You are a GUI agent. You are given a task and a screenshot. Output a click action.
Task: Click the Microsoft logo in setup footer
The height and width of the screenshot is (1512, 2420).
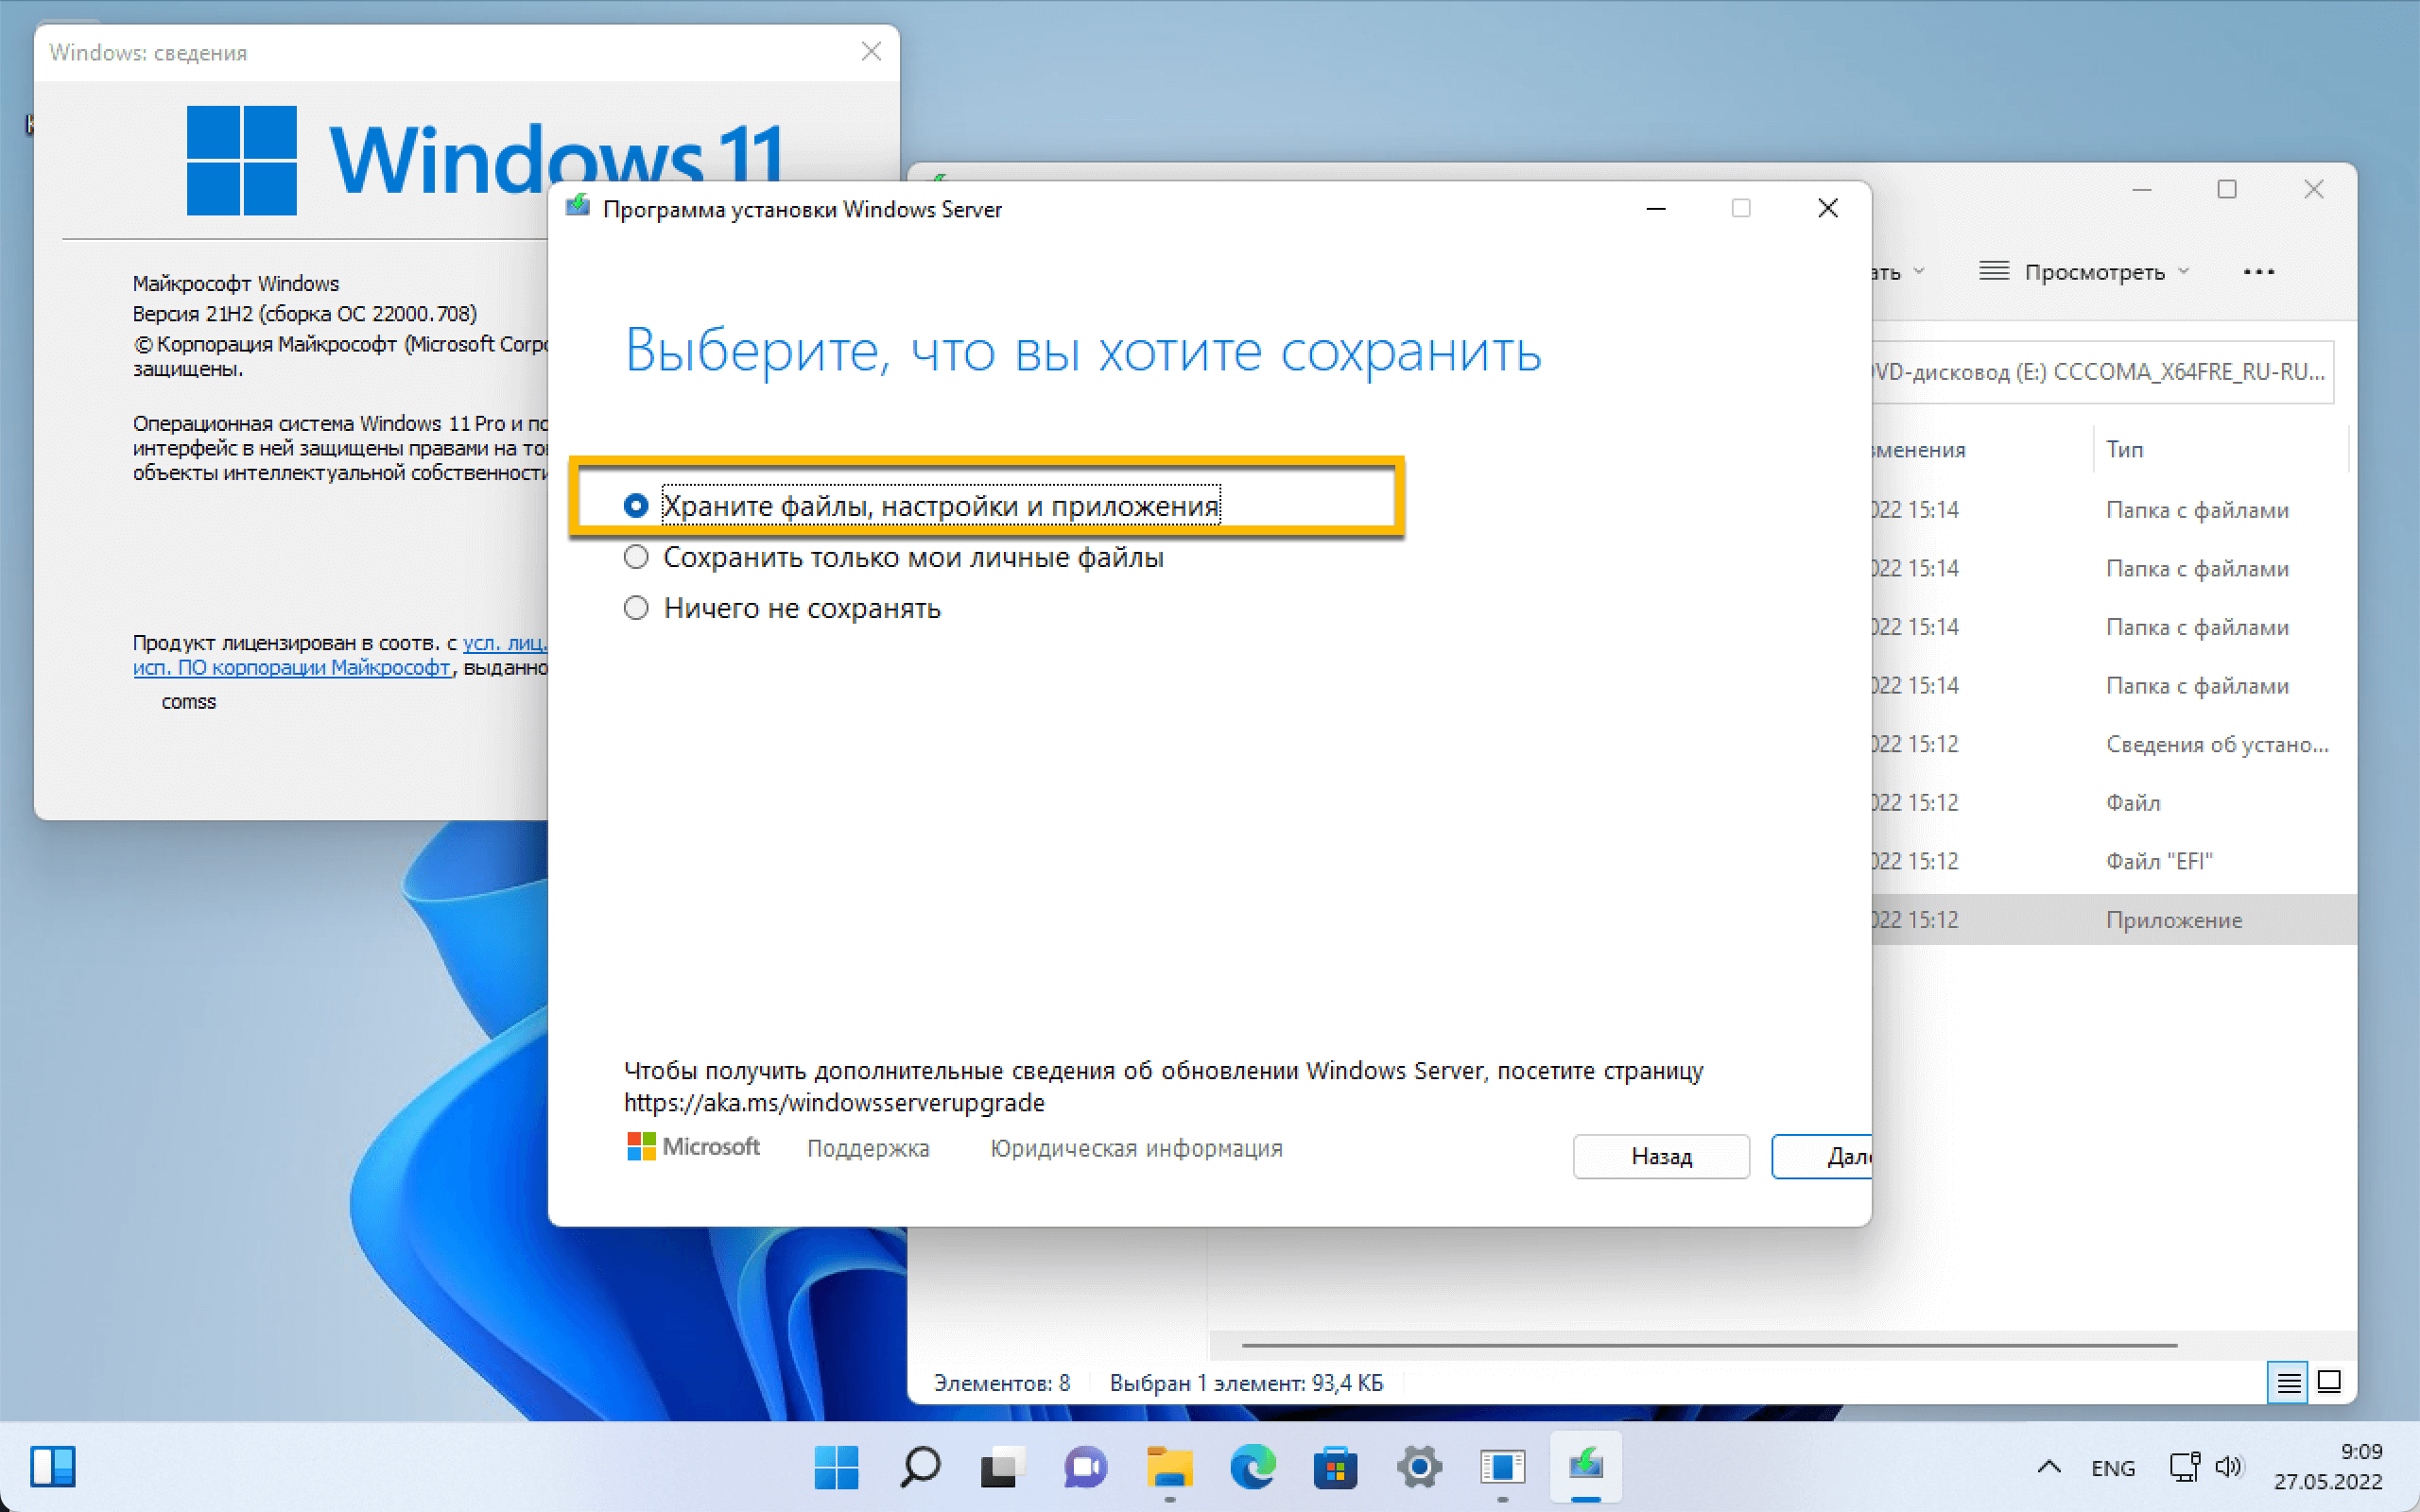coord(693,1147)
